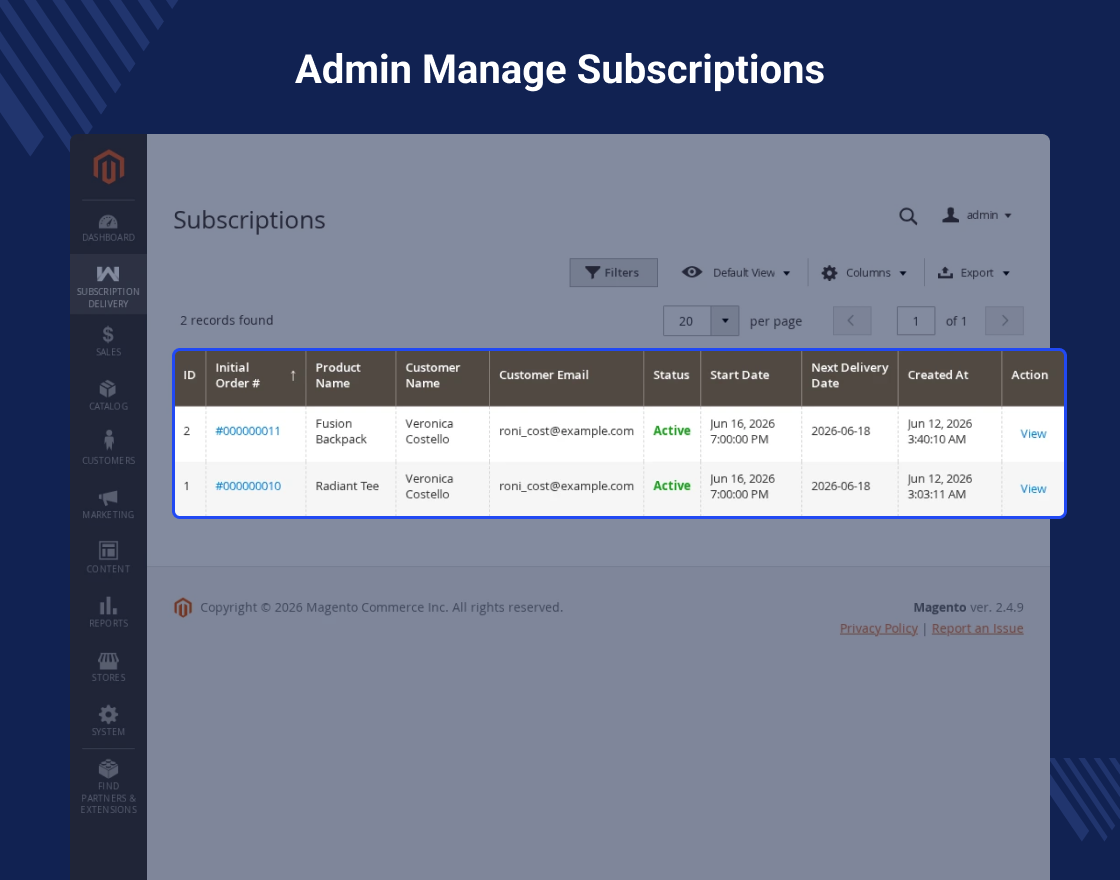
Task: Click the per page value field showing 20
Action: point(686,321)
